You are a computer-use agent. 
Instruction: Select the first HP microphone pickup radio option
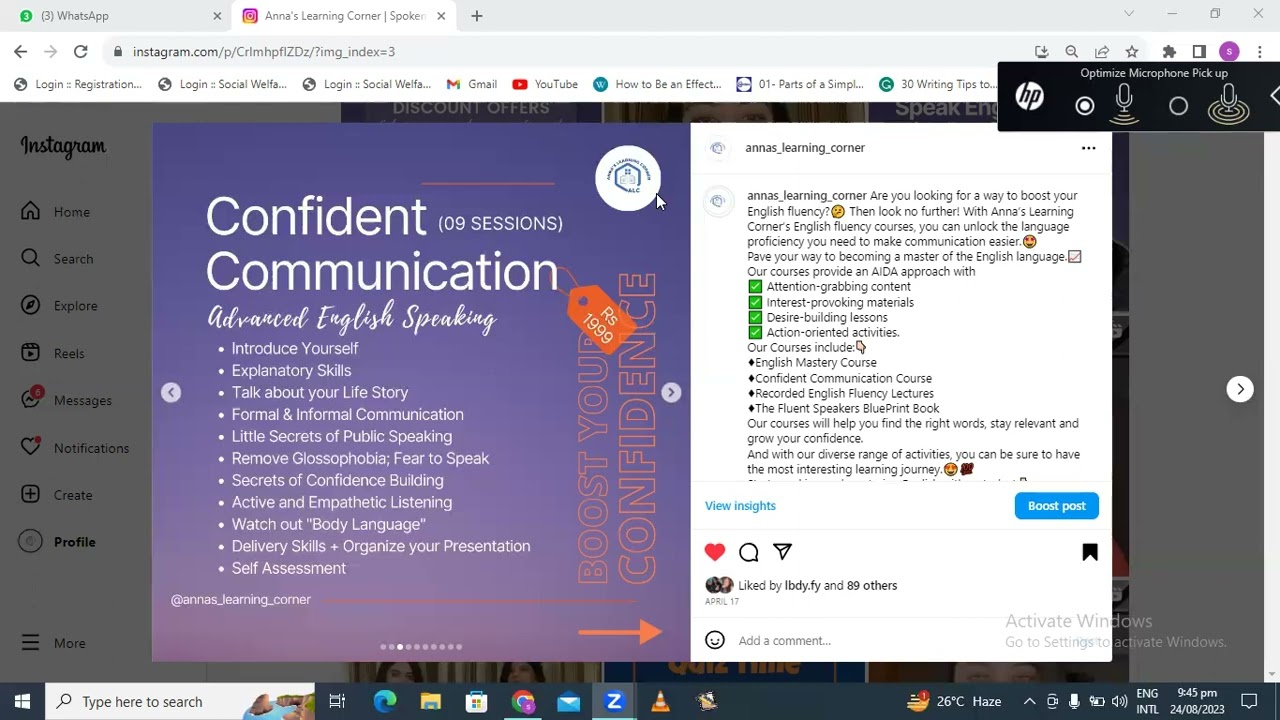[x=1084, y=106]
